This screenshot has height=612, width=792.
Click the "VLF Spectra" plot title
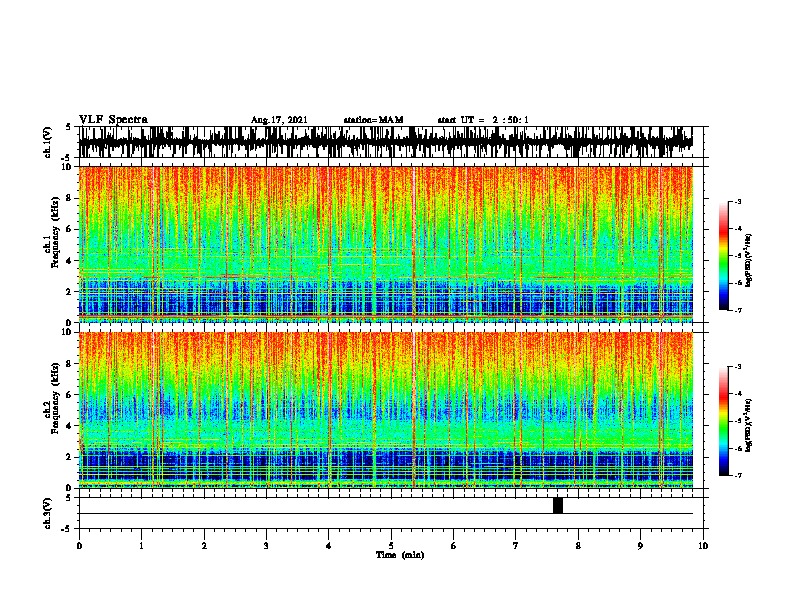click(113, 120)
